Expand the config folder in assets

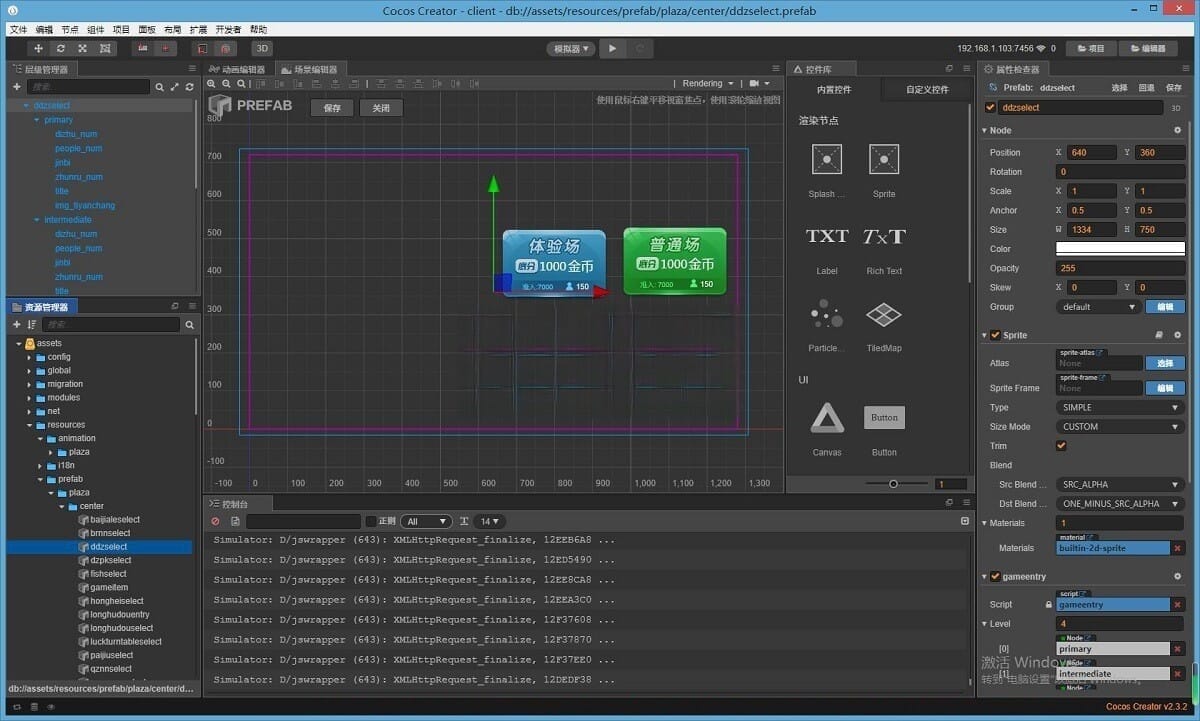click(29, 357)
